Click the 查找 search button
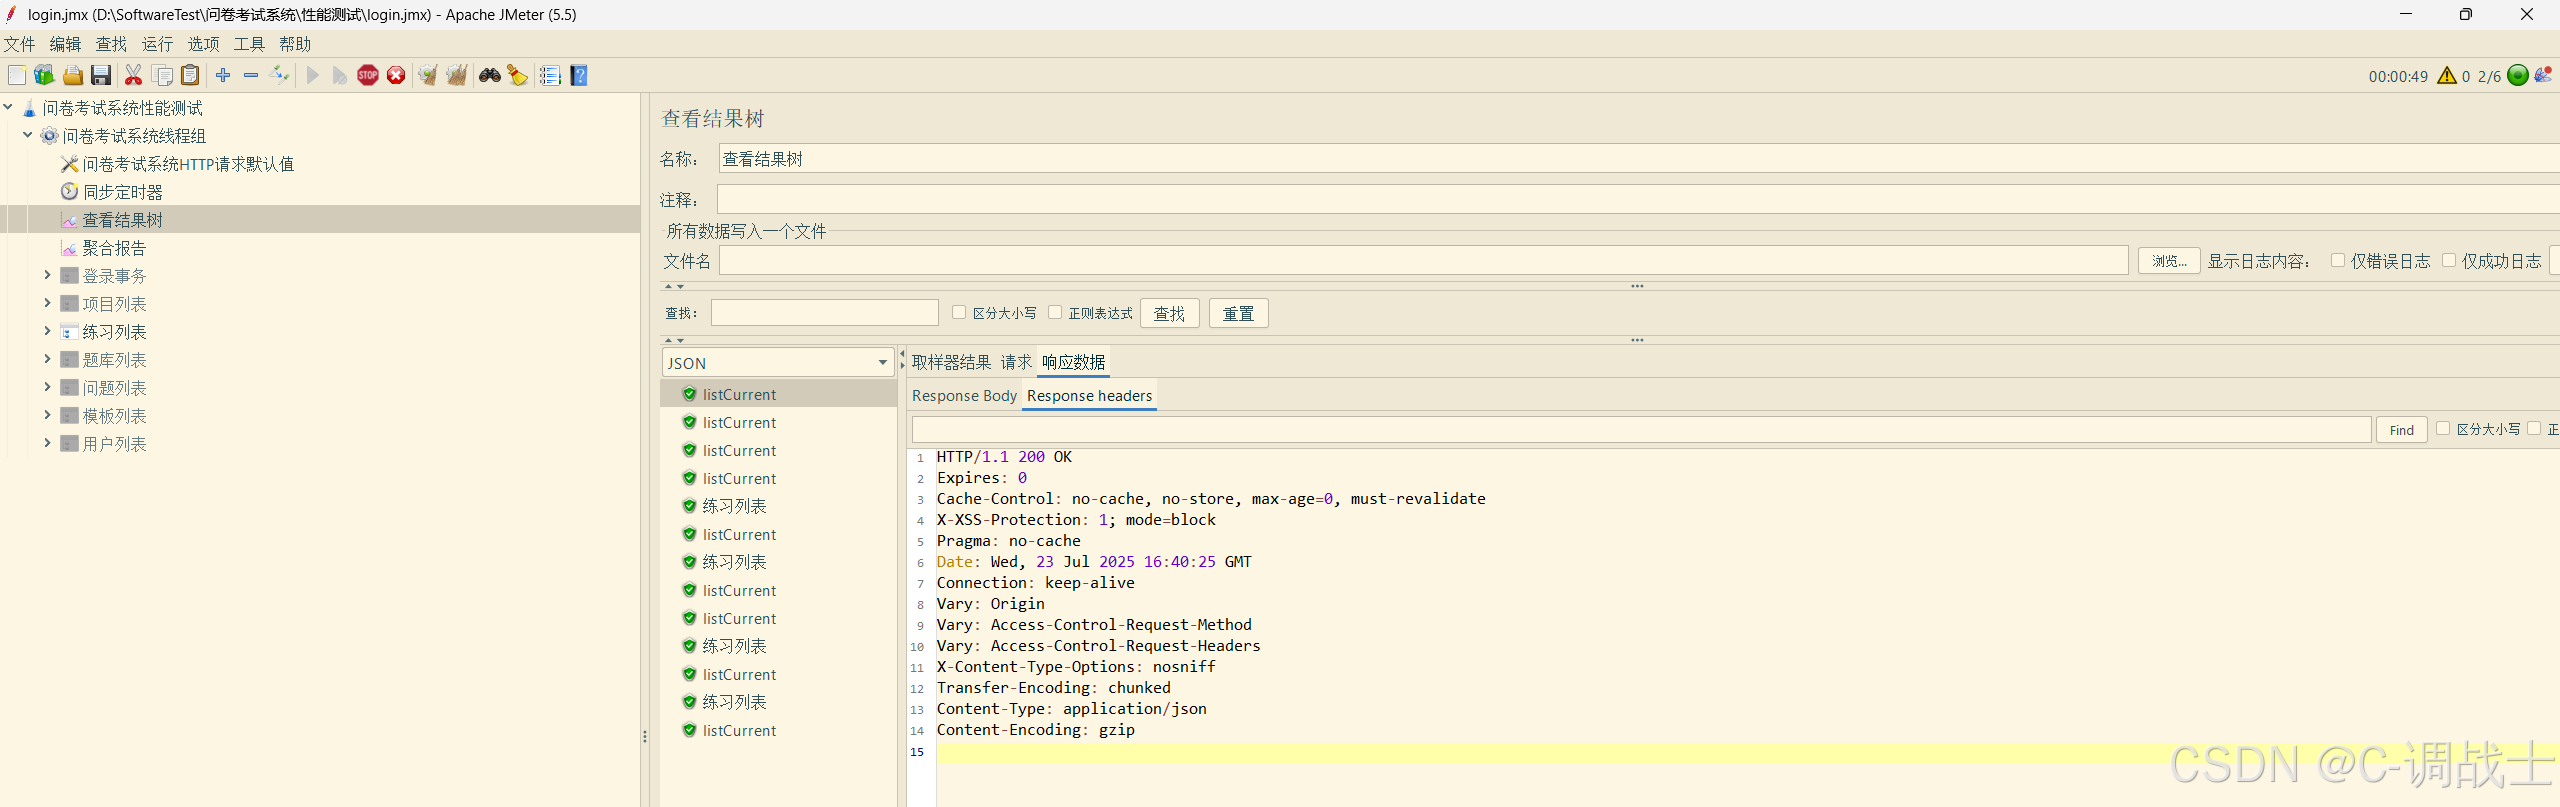The width and height of the screenshot is (2560, 807). [1169, 314]
